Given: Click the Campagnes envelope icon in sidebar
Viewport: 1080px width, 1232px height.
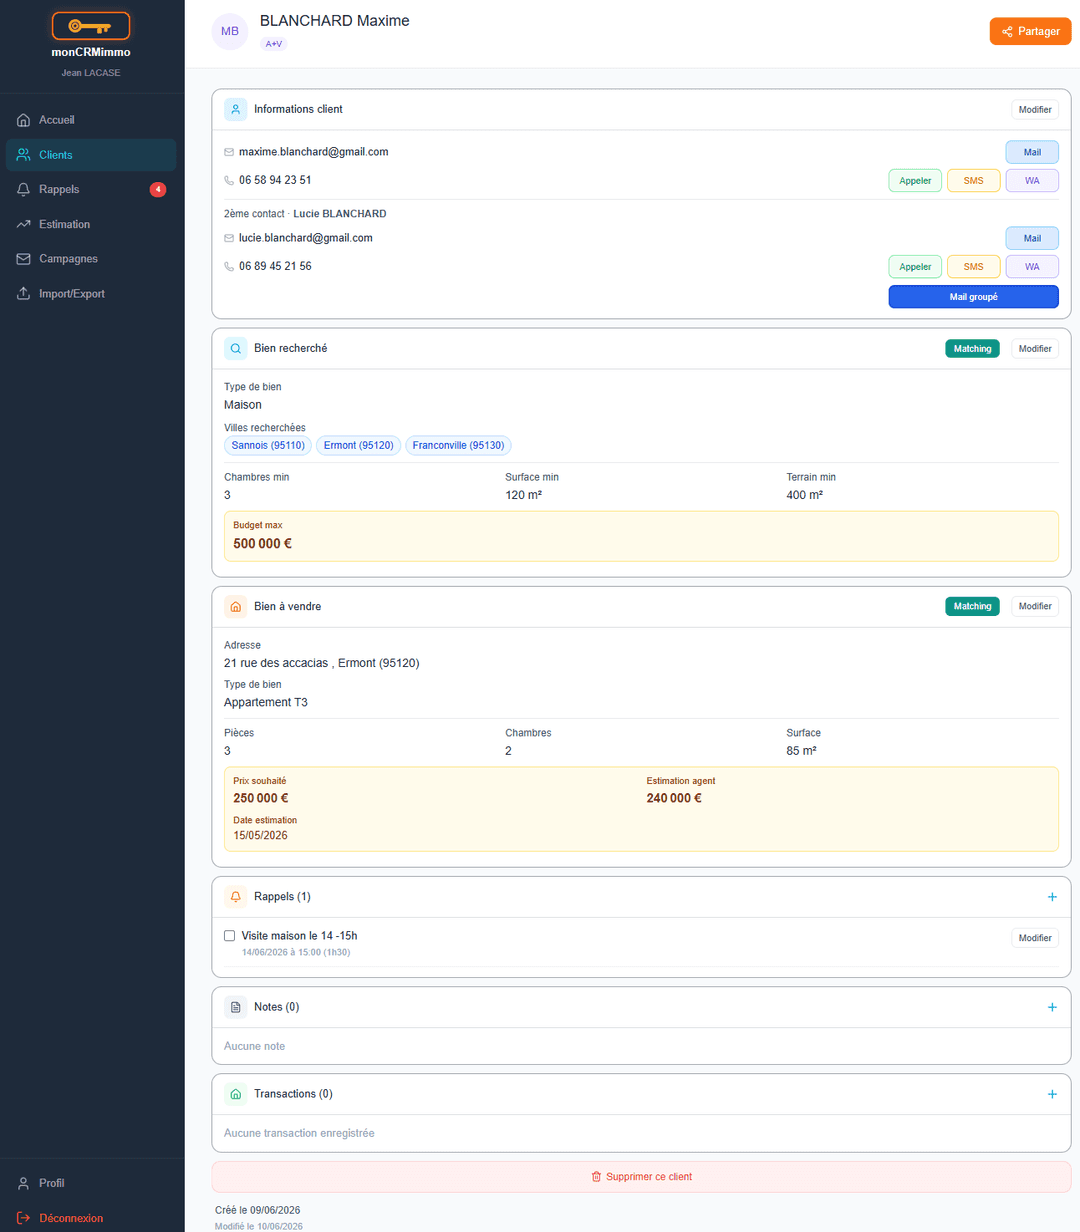Looking at the screenshot, I should (x=23, y=259).
